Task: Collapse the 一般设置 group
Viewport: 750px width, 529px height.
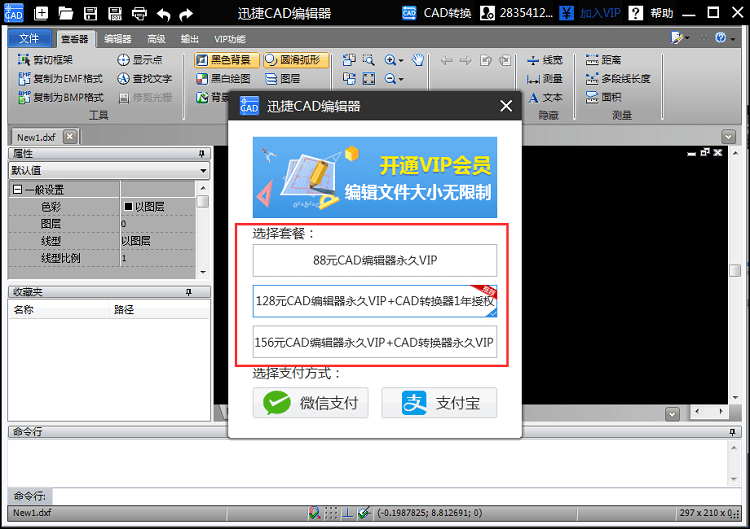Action: 17,190
